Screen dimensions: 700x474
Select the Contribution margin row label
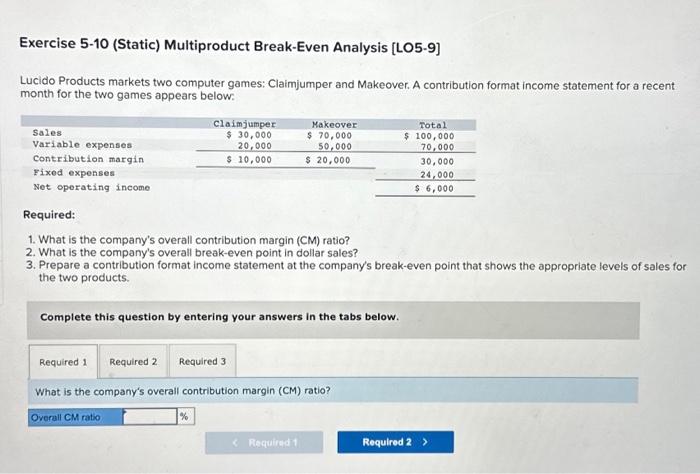coord(88,159)
